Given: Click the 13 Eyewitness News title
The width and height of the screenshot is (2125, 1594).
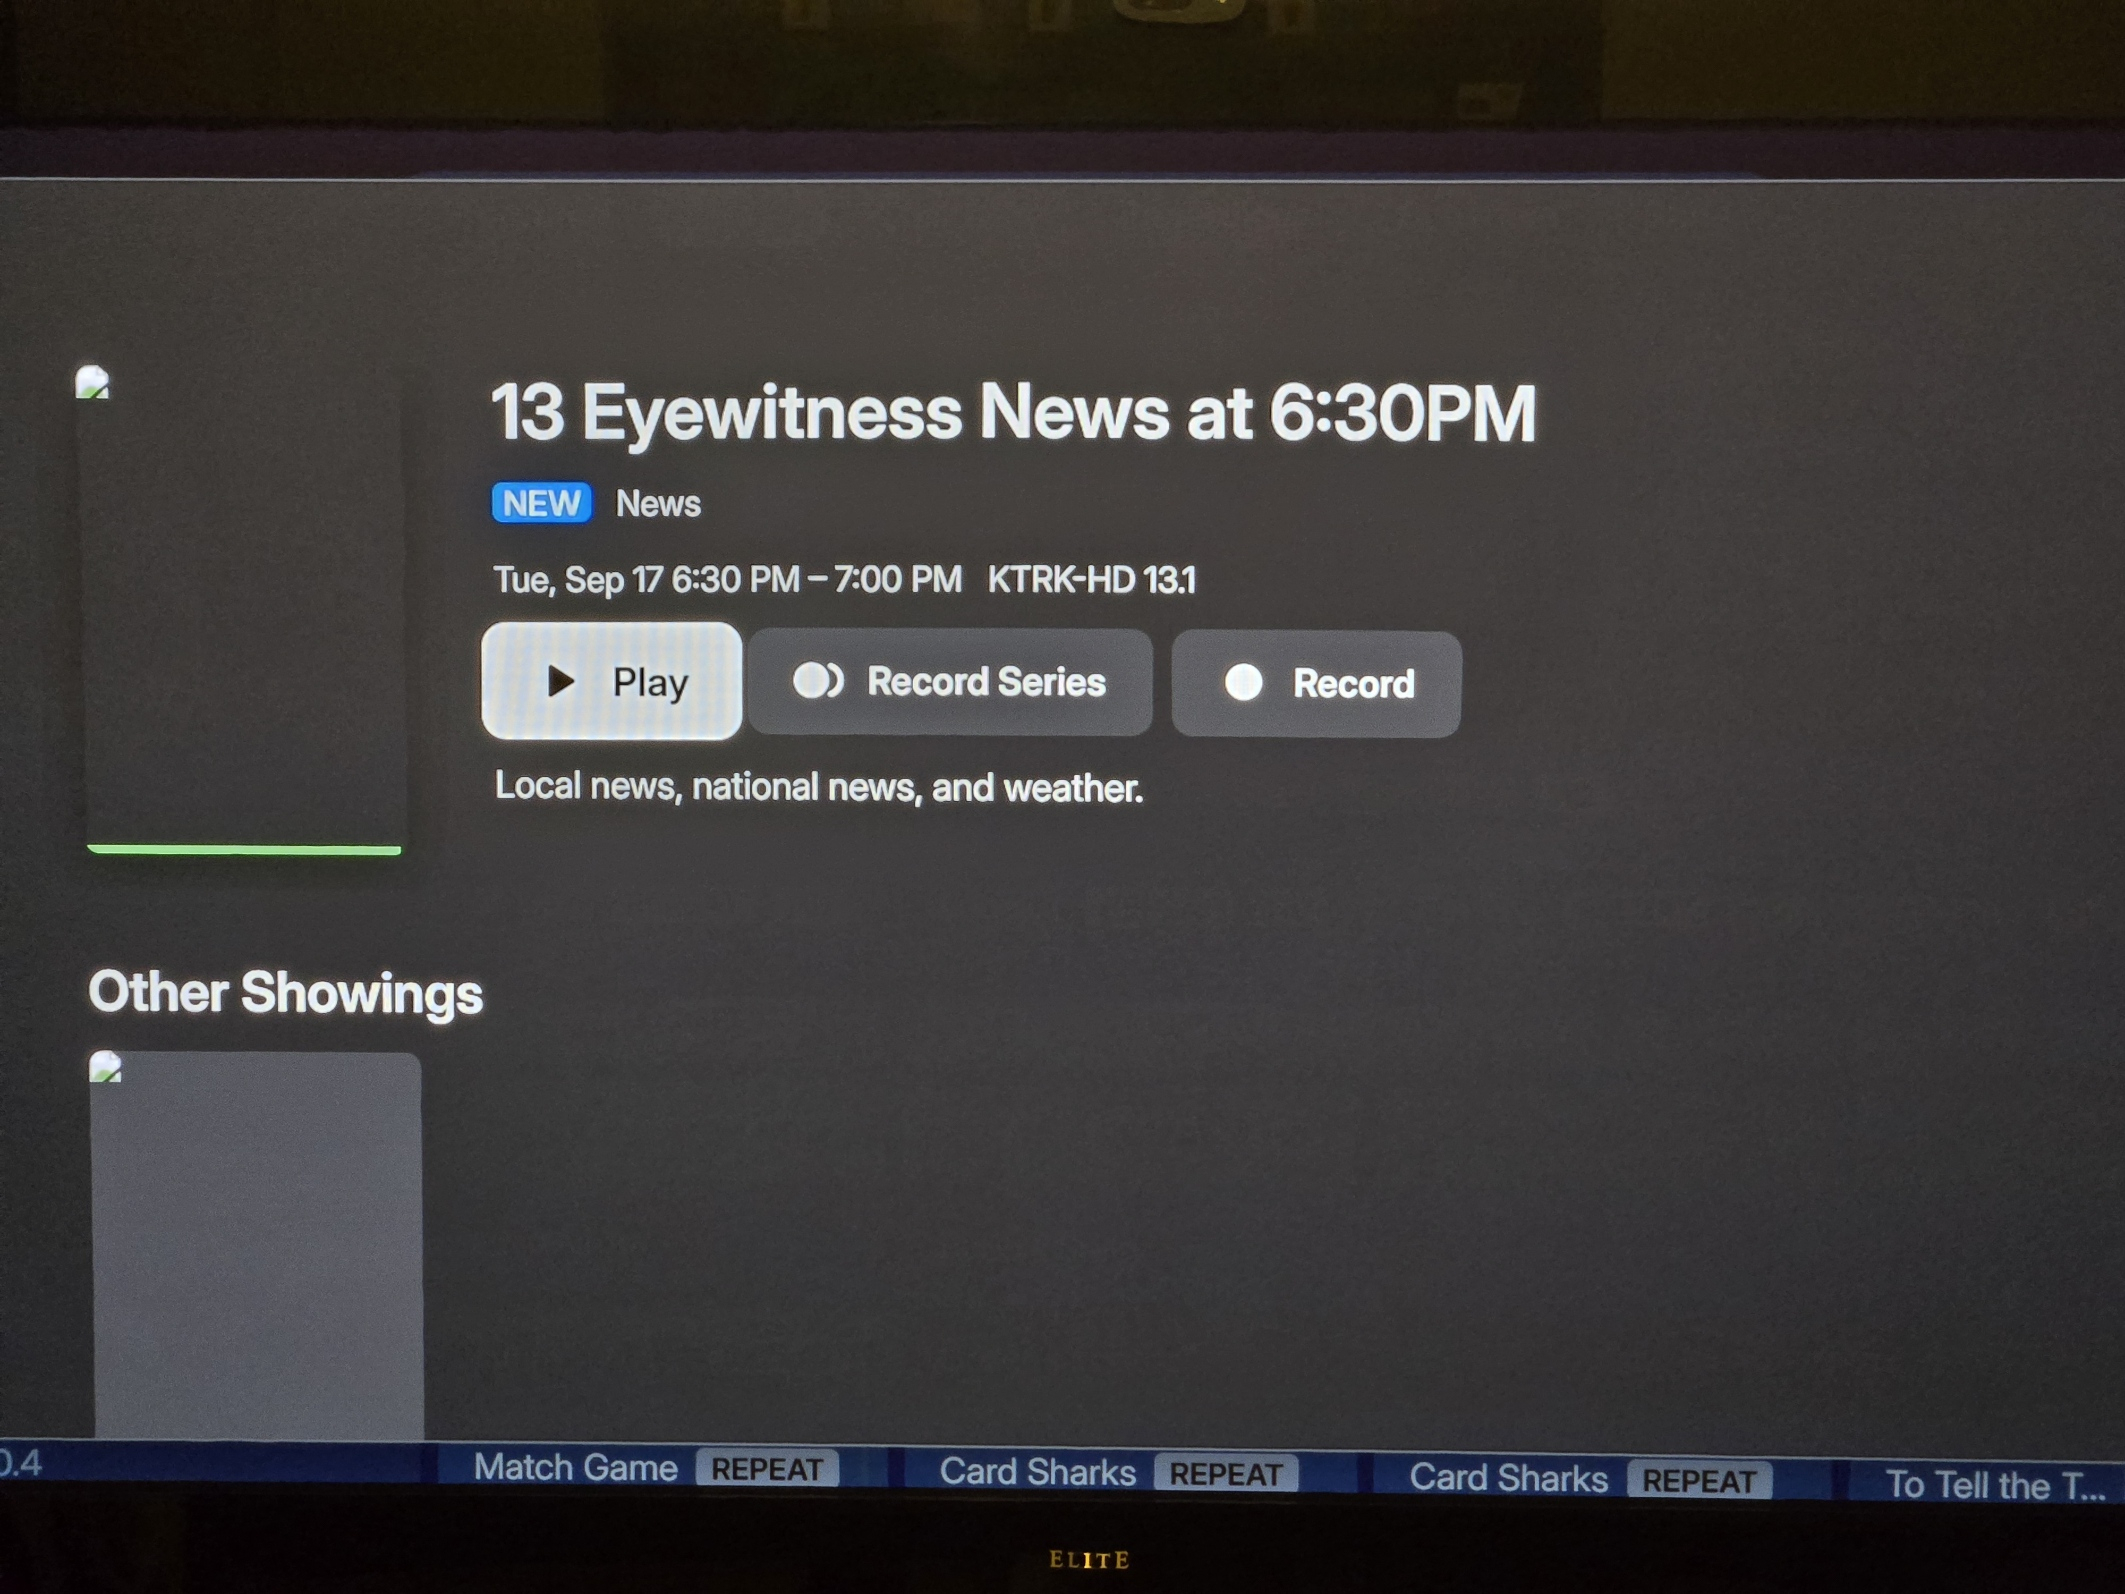Looking at the screenshot, I should (x=1012, y=413).
